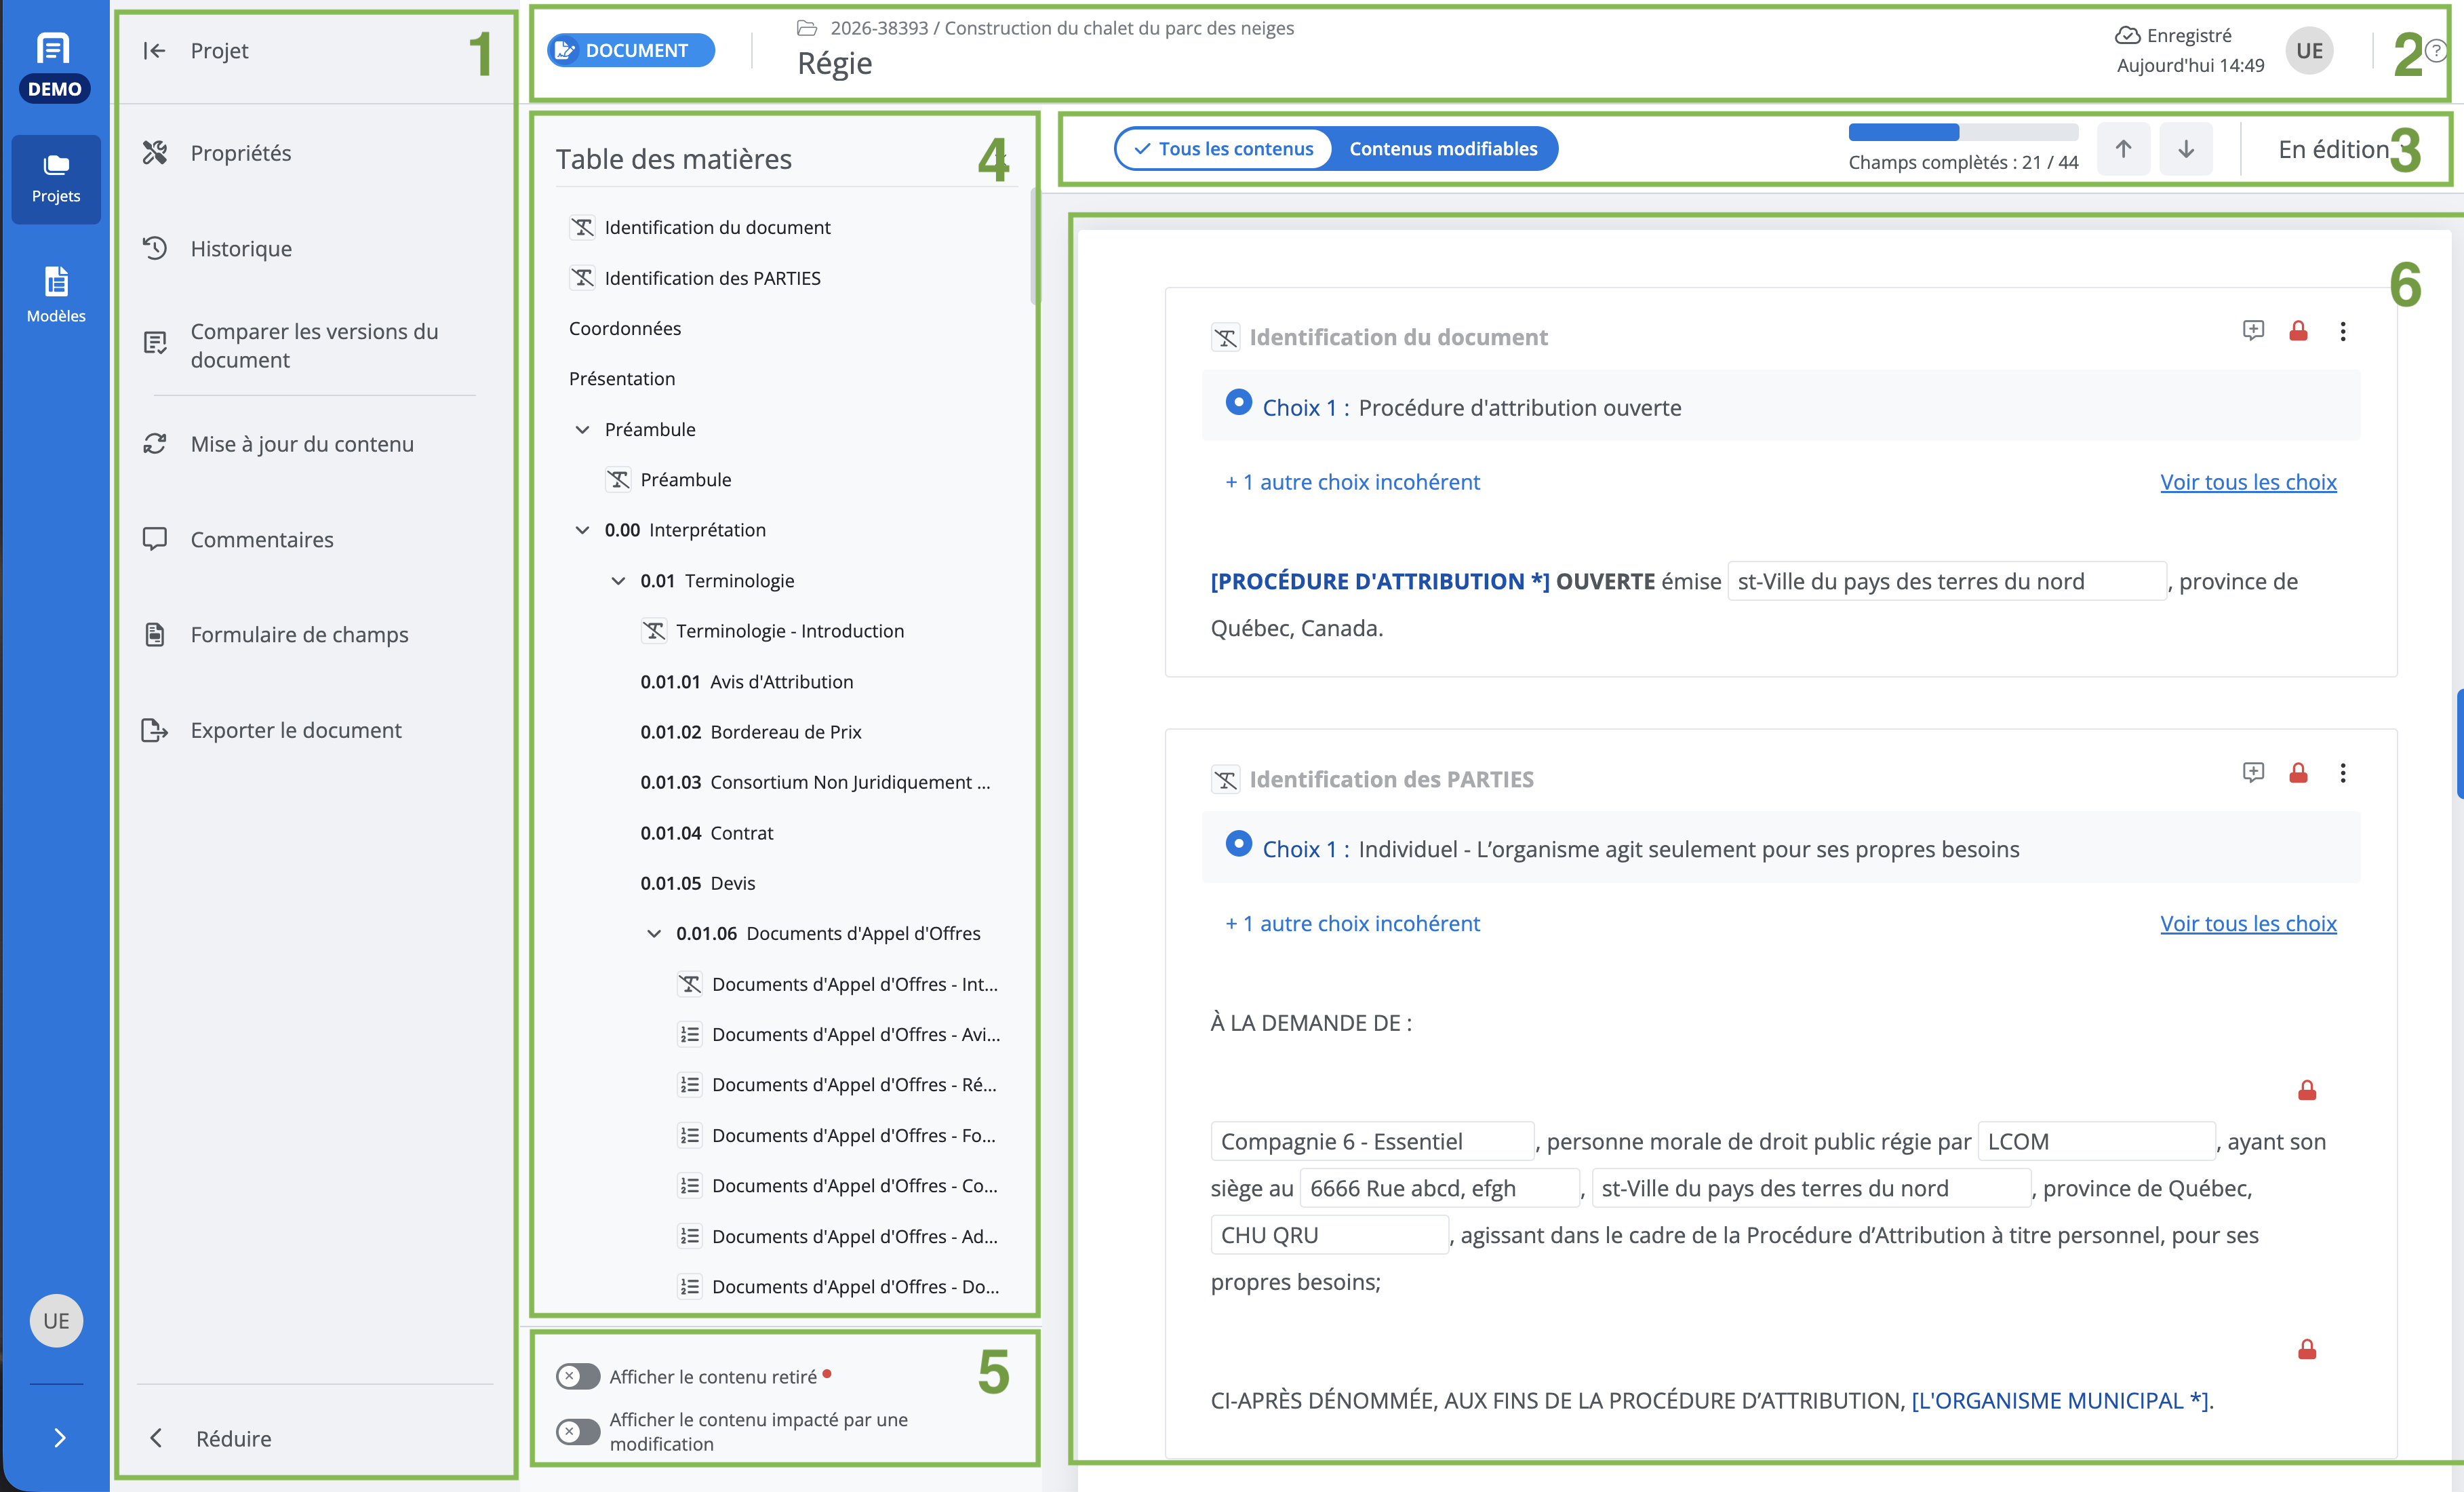The height and width of the screenshot is (1492, 2464).
Task: Select Choix 1 radio Procédure d'attribution ouverte
Action: coord(1238,402)
